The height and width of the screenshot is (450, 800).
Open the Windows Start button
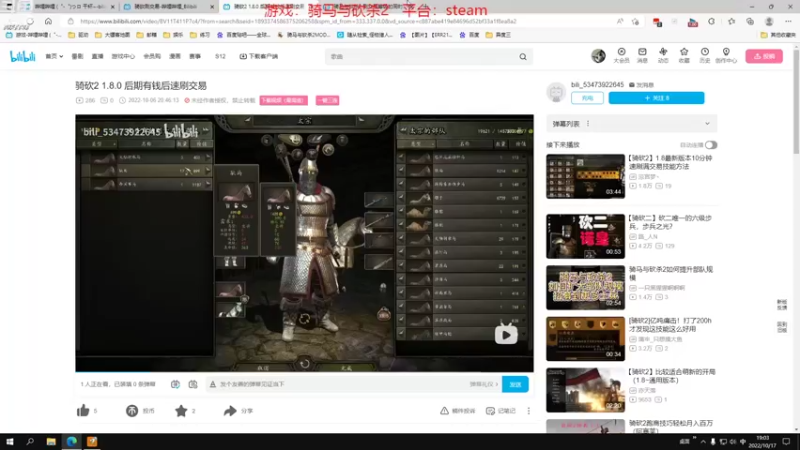[x=9, y=441]
